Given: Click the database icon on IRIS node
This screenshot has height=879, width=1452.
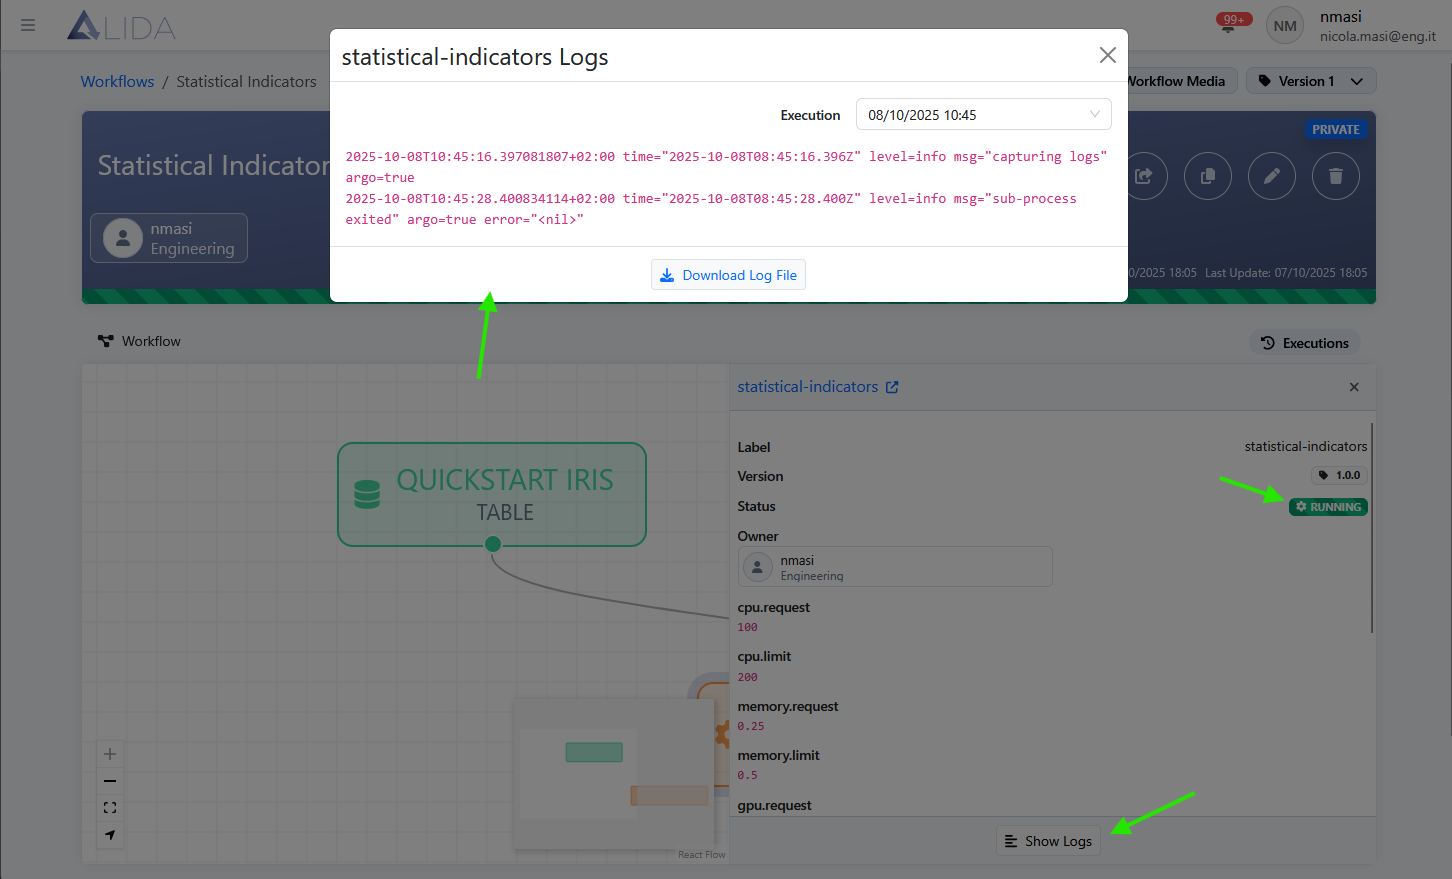Looking at the screenshot, I should 367,494.
